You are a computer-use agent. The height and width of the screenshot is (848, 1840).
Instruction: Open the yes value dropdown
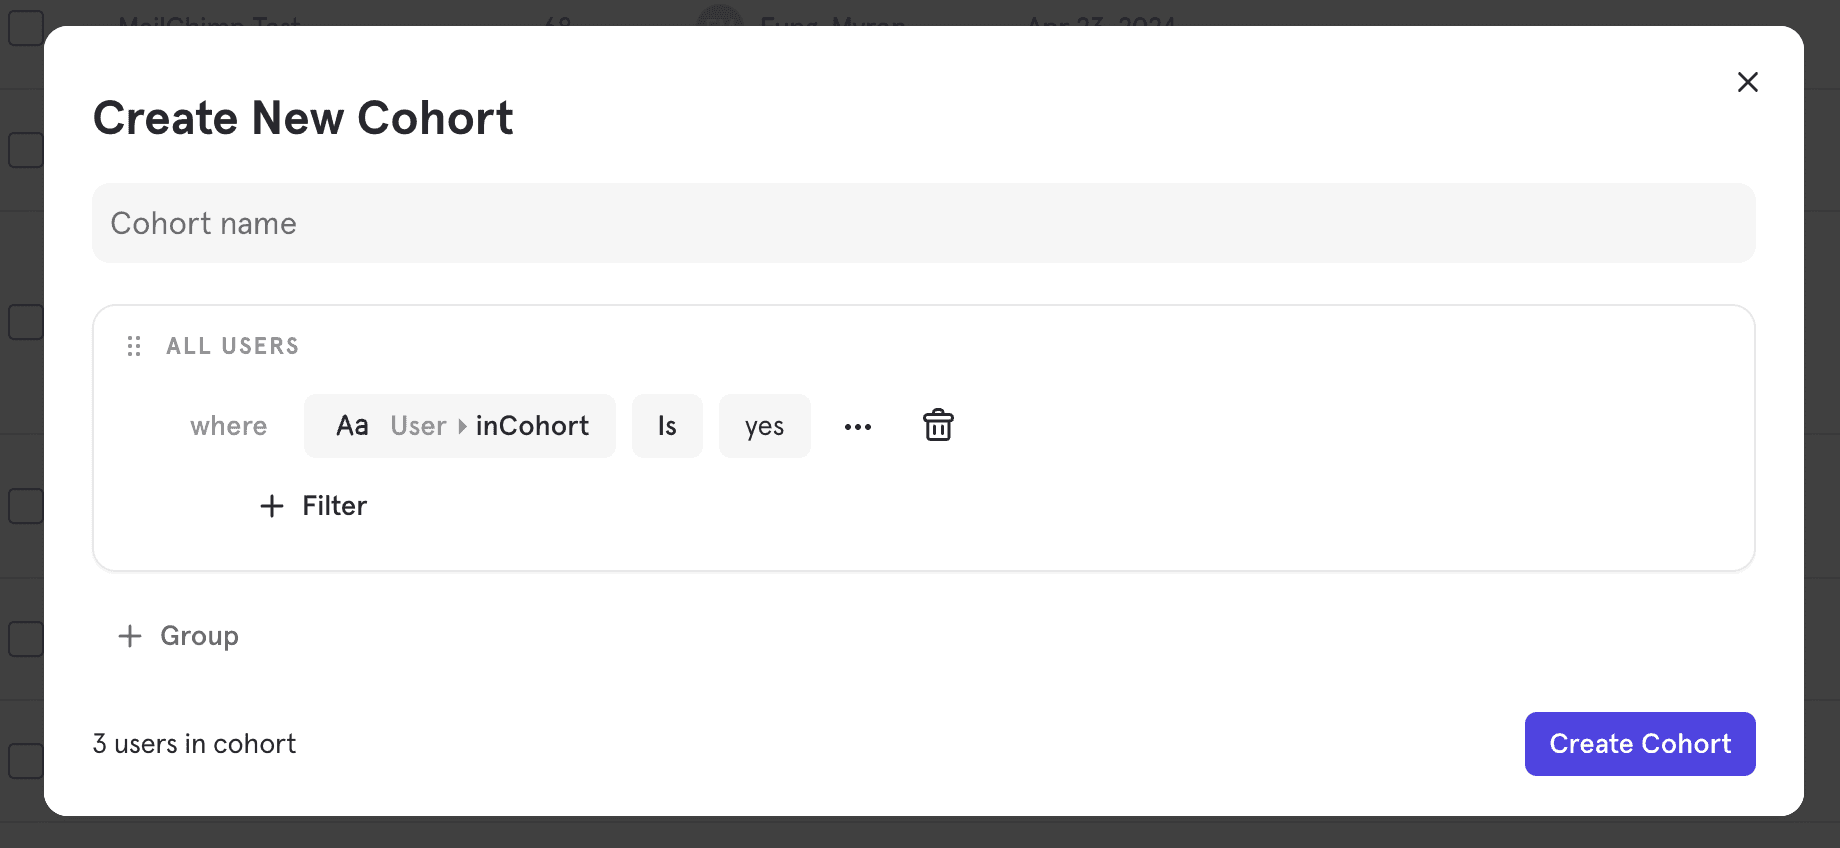coord(764,425)
